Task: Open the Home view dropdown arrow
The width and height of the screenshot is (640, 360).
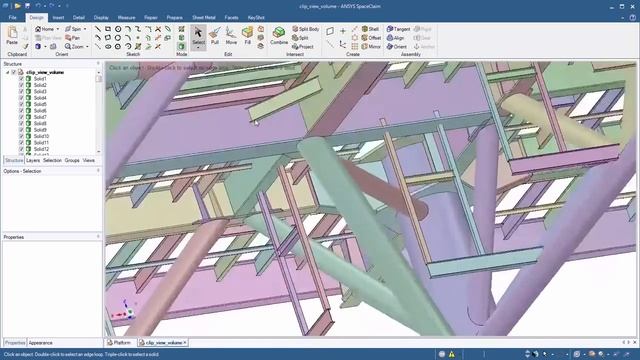Action: [x=58, y=29]
